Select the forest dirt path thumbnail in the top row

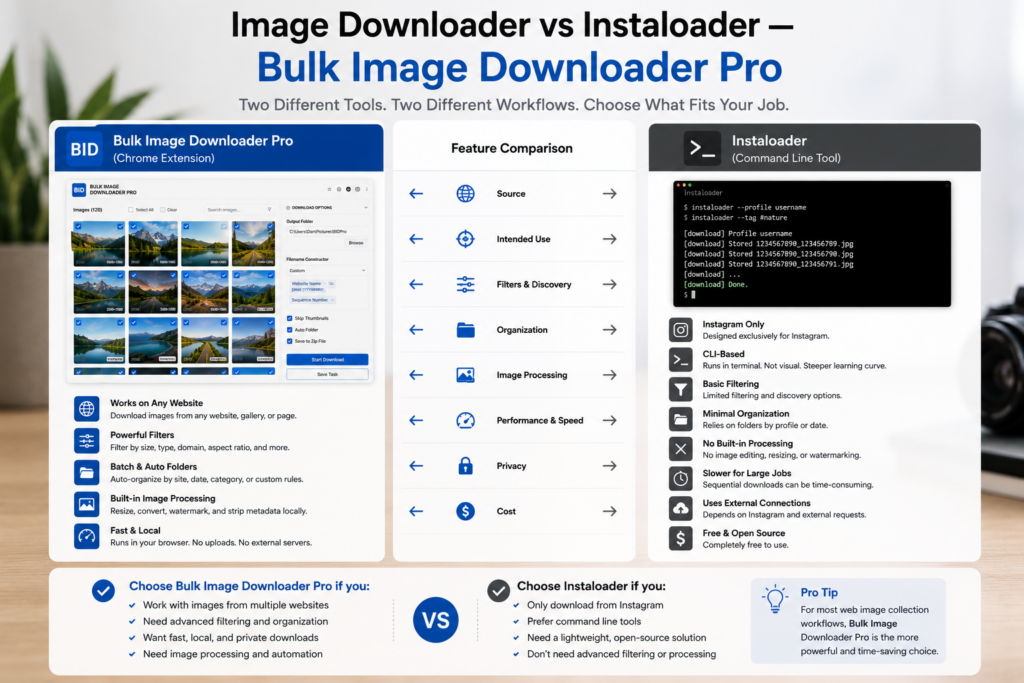click(253, 243)
